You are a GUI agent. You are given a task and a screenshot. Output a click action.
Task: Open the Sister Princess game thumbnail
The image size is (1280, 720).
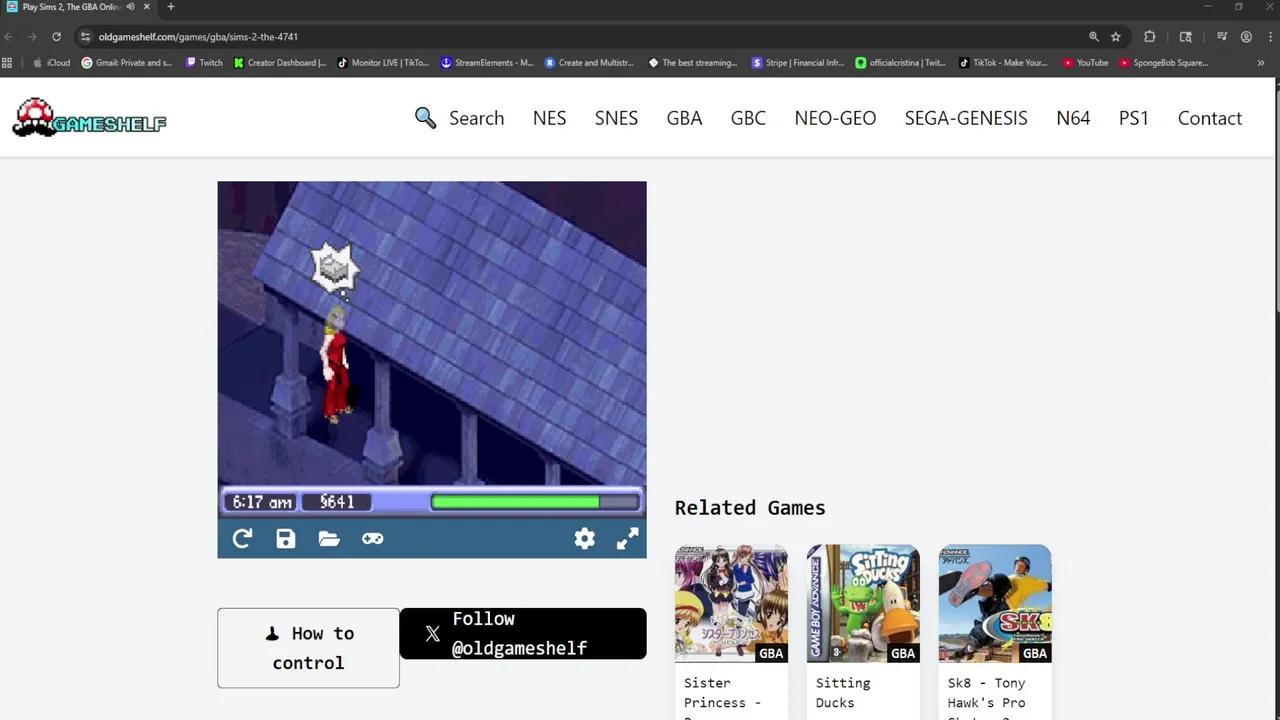coord(731,603)
